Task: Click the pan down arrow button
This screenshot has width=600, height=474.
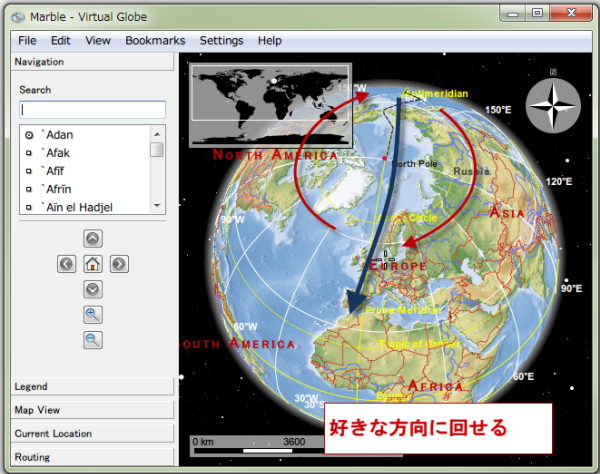Action: coord(92,289)
